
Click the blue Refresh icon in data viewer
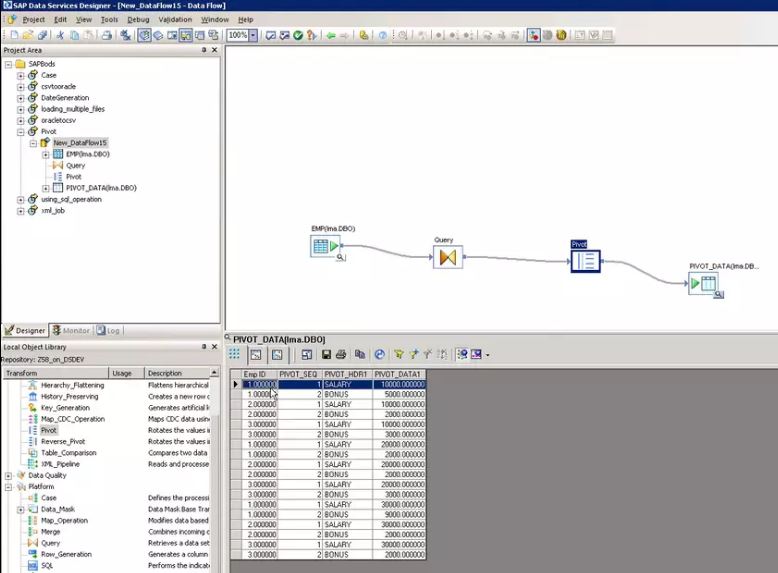pyautogui.click(x=380, y=354)
